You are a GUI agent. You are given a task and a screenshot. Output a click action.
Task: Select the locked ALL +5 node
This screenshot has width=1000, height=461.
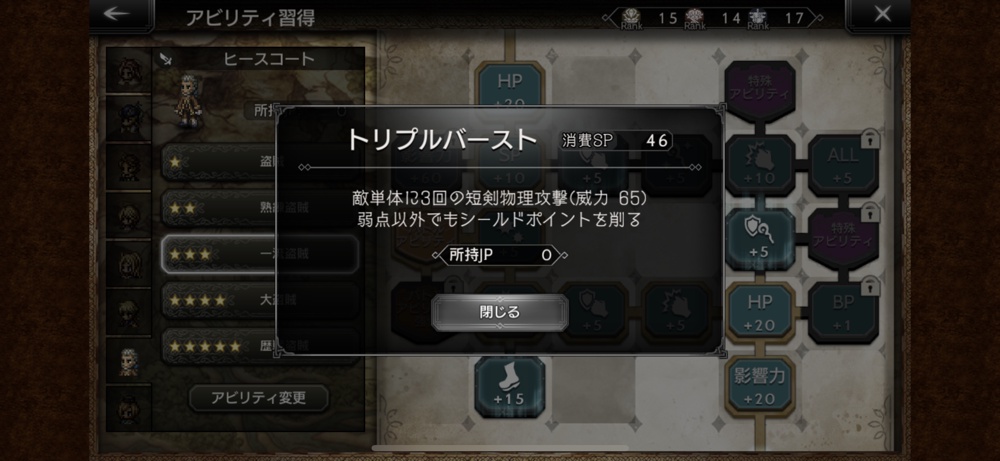click(x=843, y=165)
